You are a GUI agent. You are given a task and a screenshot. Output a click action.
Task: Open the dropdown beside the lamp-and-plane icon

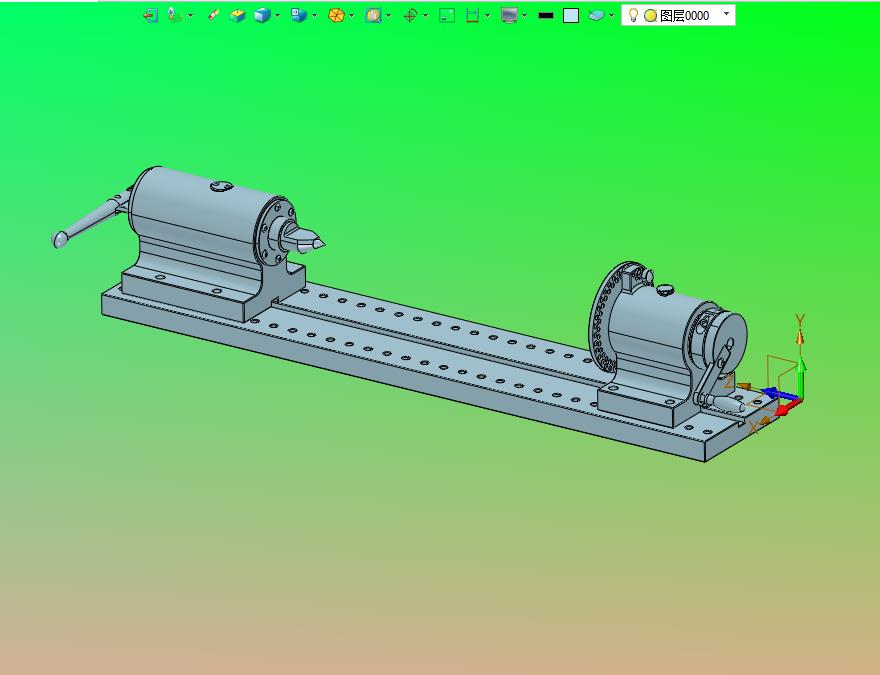click(191, 16)
